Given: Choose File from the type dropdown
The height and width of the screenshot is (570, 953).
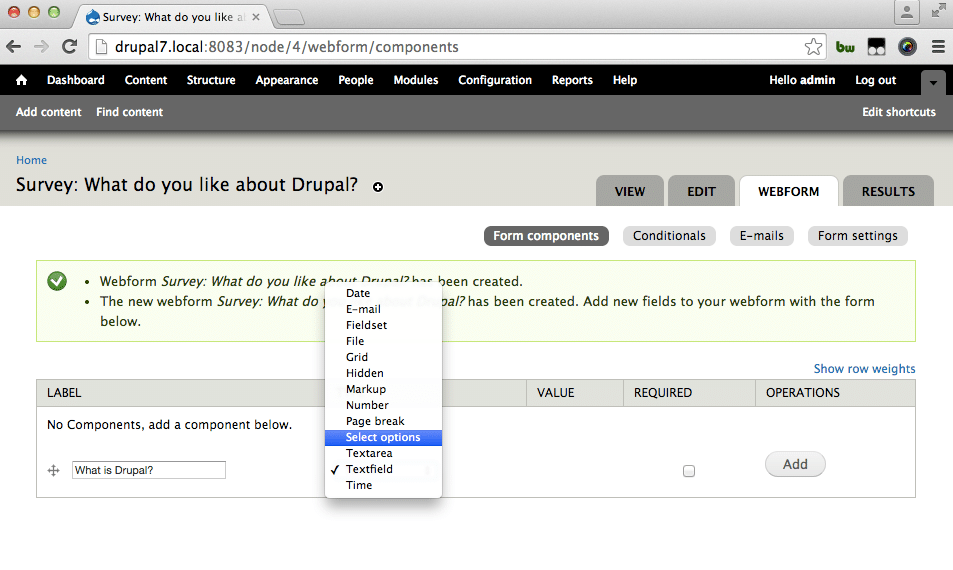Looking at the screenshot, I should 384,341.
